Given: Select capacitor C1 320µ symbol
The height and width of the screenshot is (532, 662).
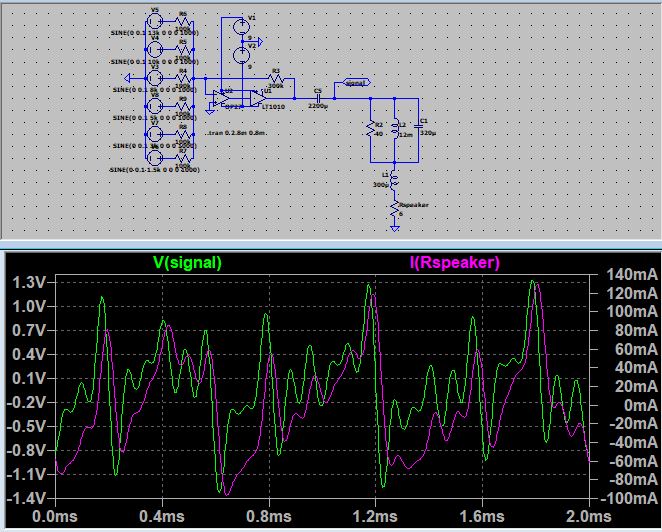Looking at the screenshot, I should [x=418, y=125].
